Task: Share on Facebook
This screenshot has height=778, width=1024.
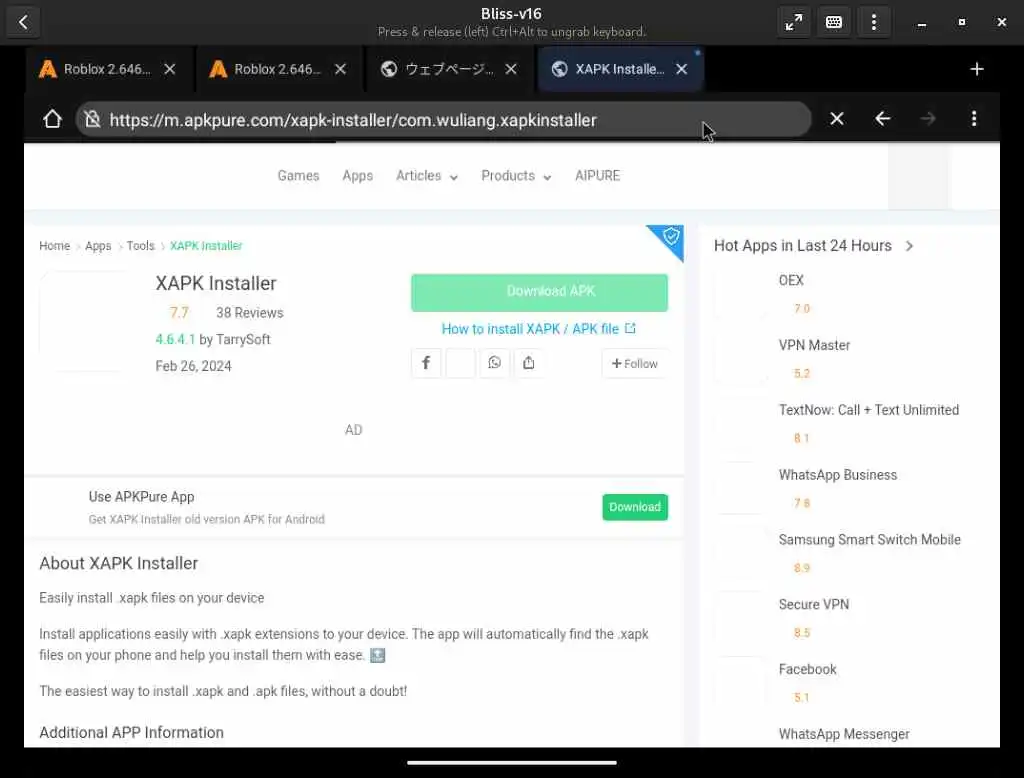Action: (x=426, y=363)
